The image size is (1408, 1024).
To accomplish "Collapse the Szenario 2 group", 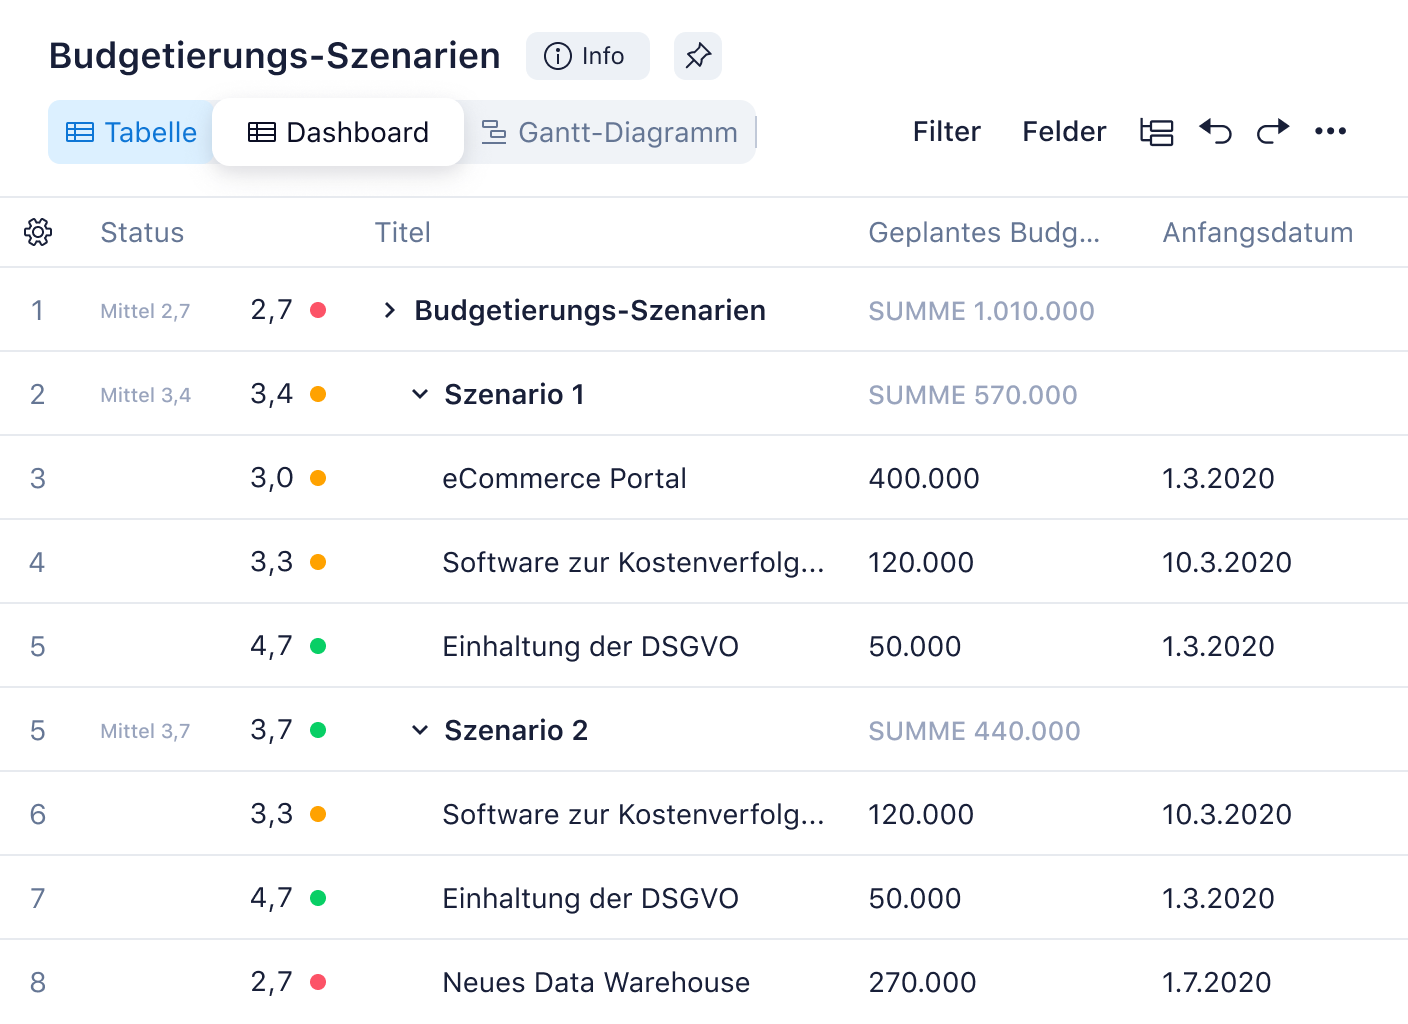I will (420, 731).
